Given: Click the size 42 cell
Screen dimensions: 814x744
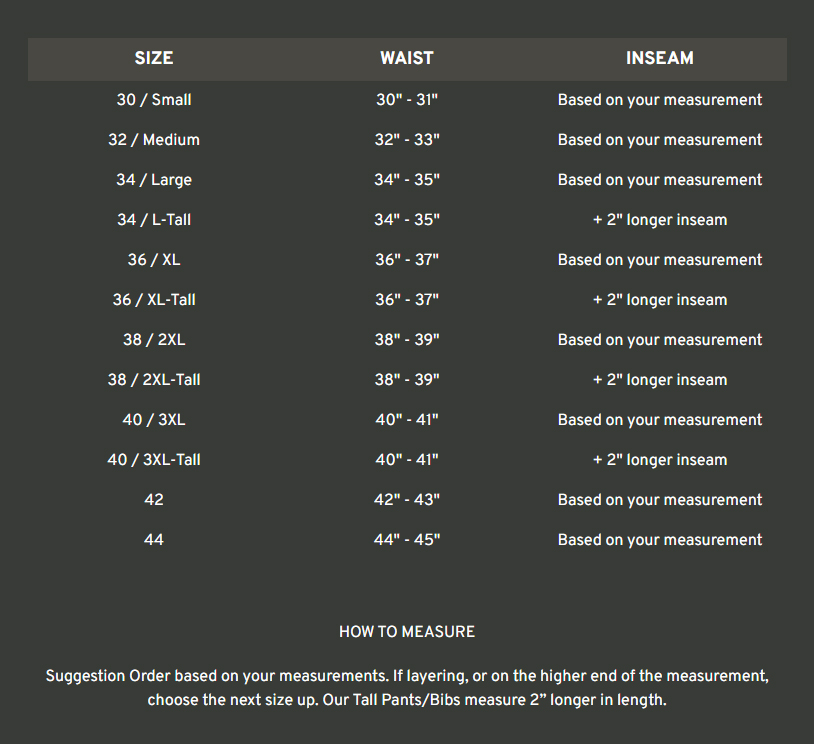Looking at the screenshot, I should (x=154, y=500).
